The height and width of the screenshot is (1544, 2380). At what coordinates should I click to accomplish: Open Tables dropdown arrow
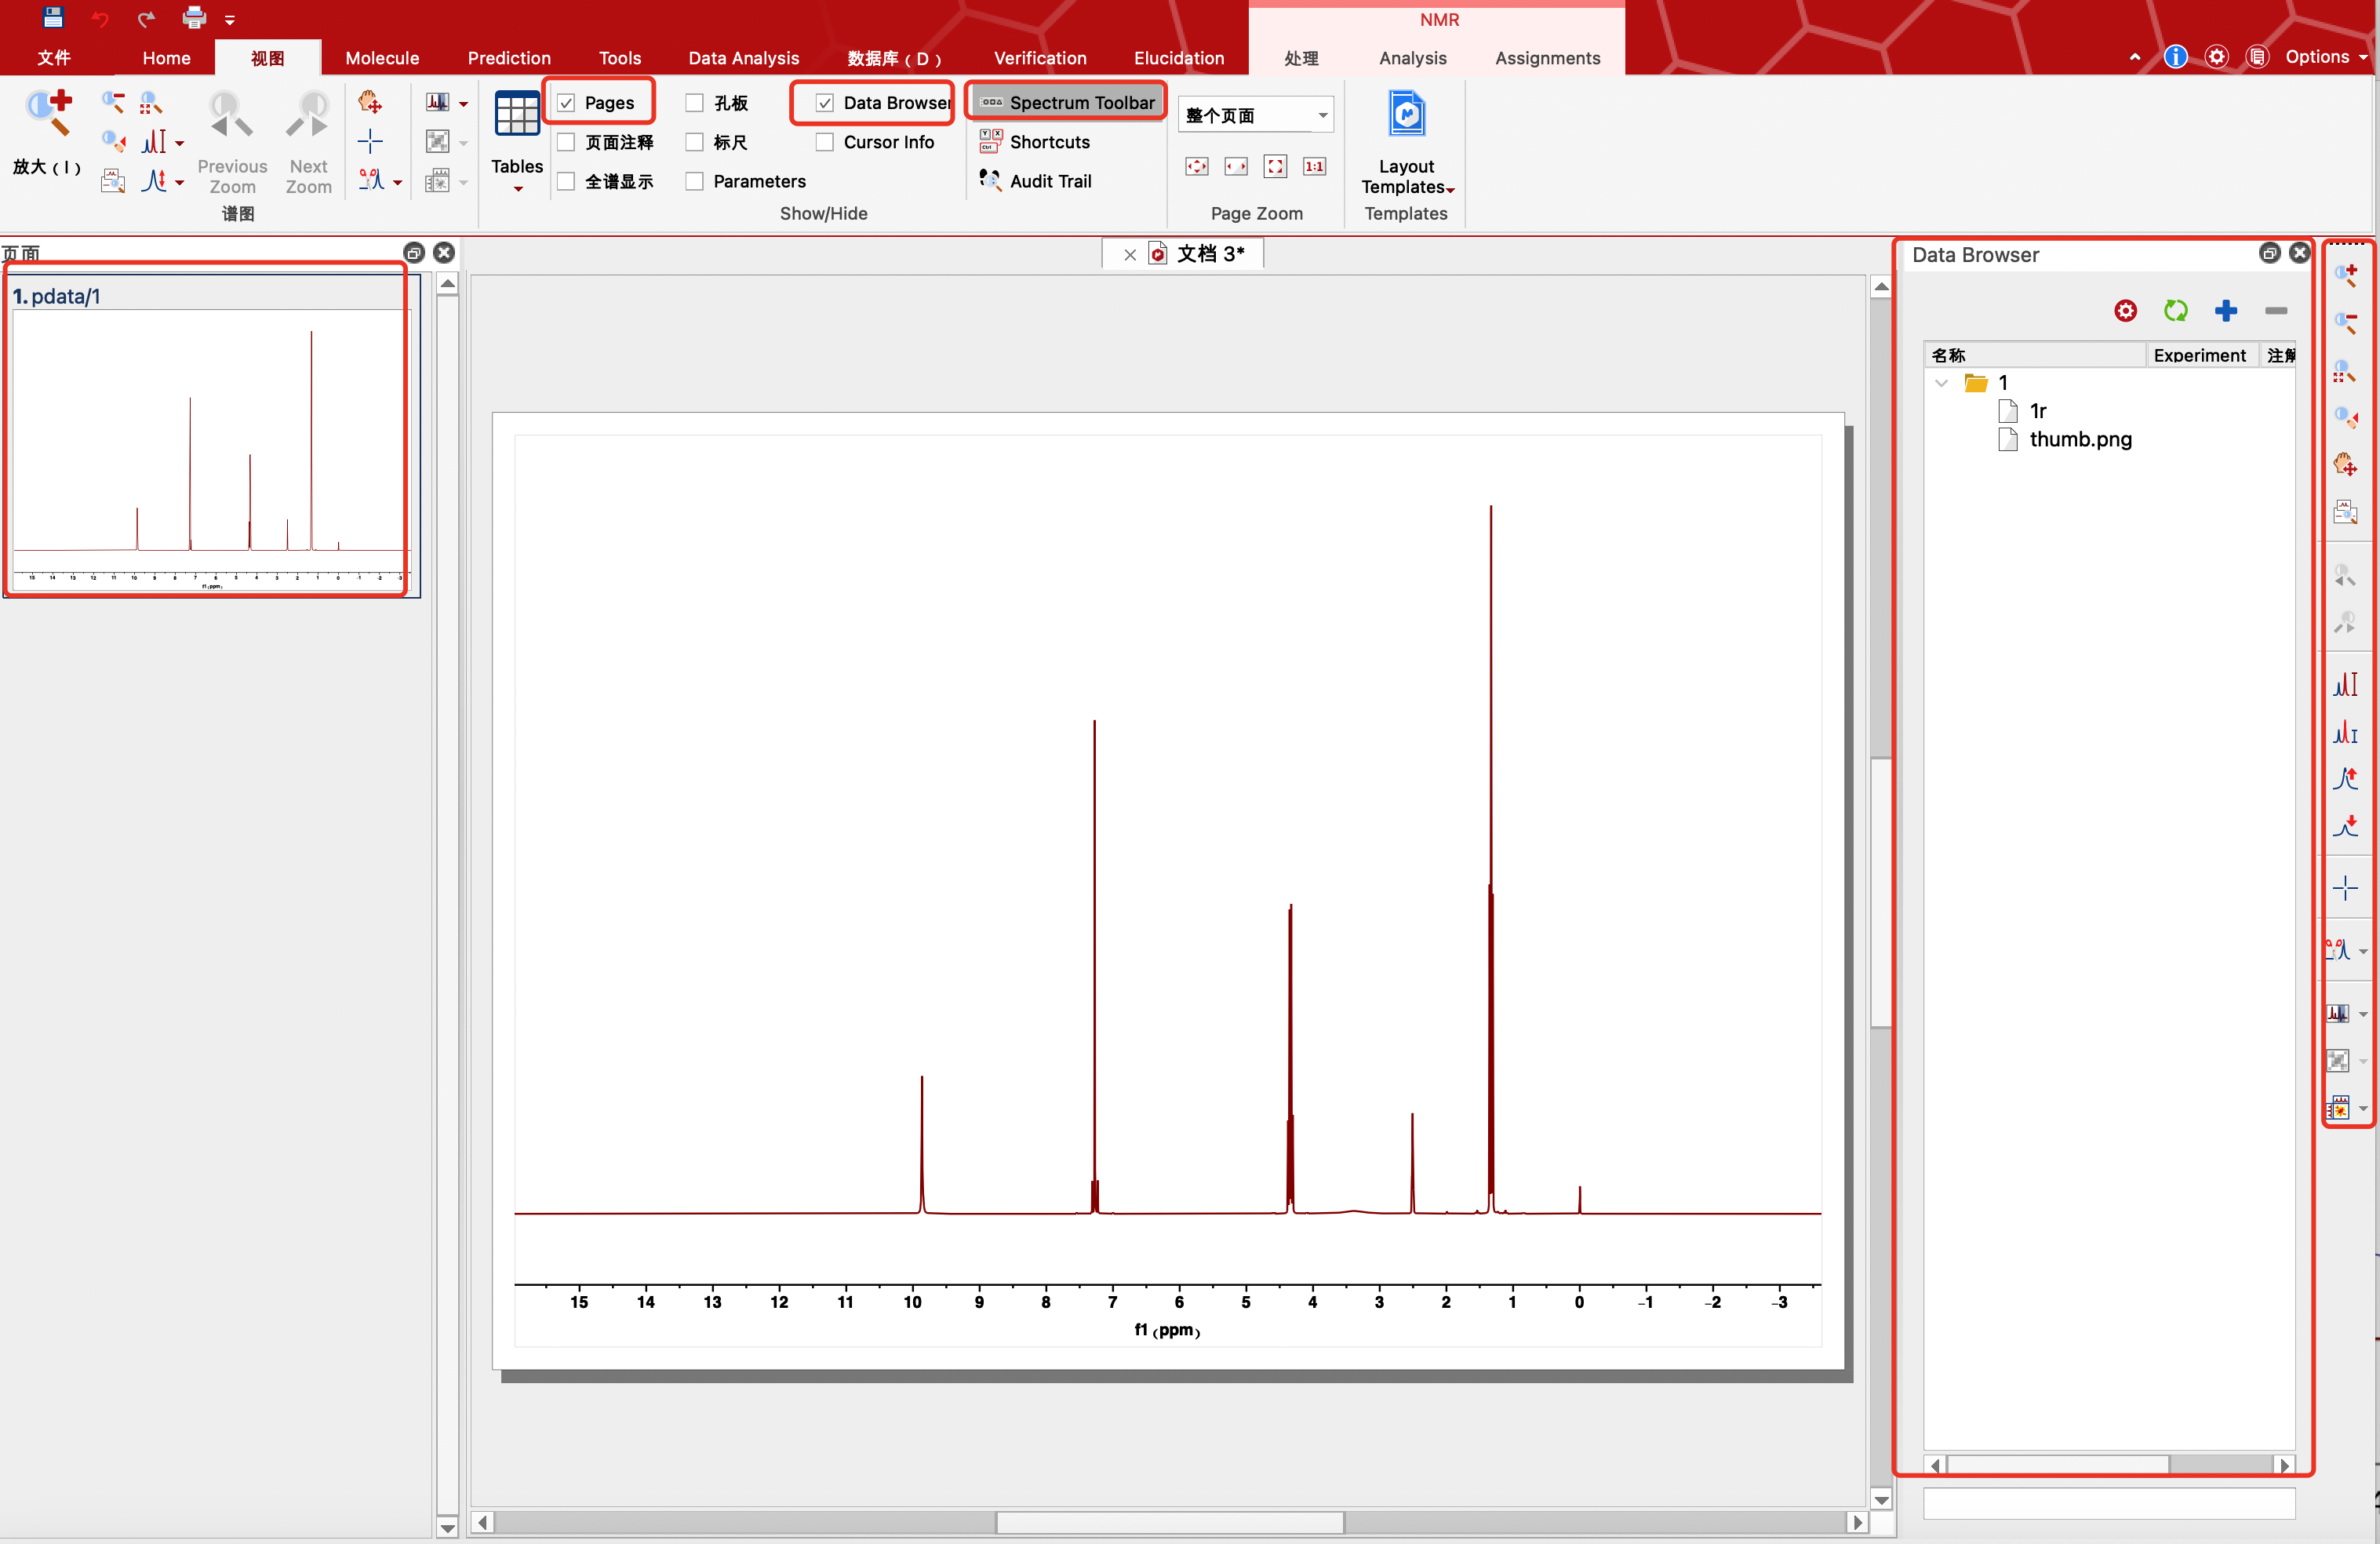[517, 189]
